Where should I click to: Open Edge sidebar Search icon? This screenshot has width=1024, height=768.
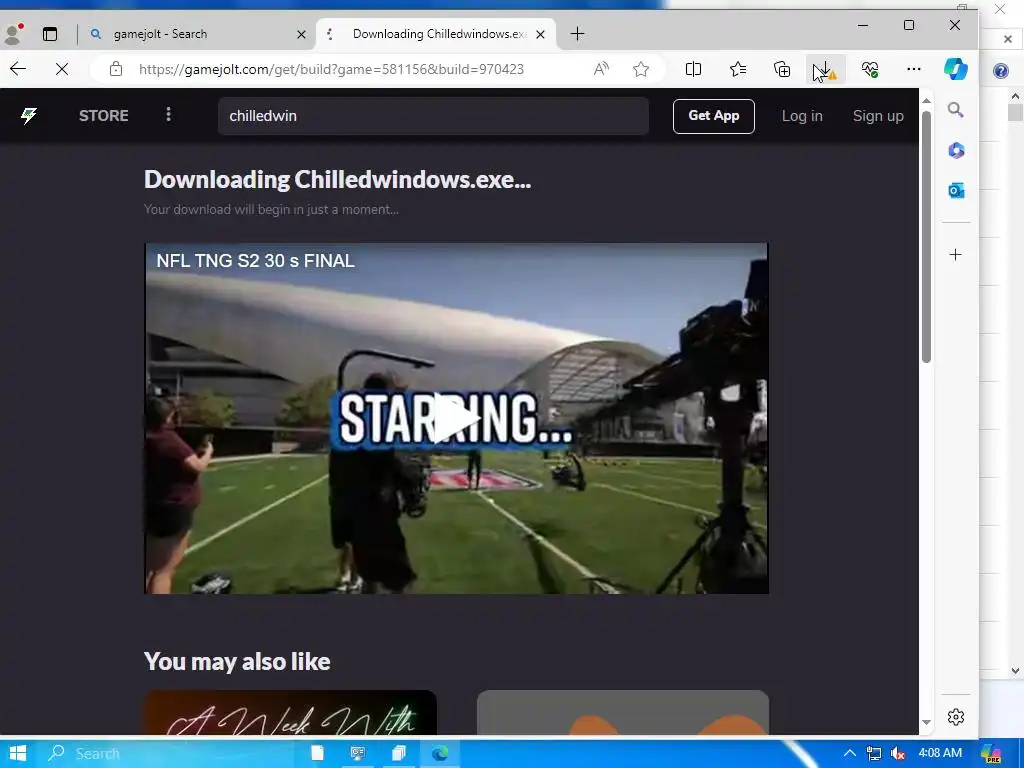pos(955,110)
